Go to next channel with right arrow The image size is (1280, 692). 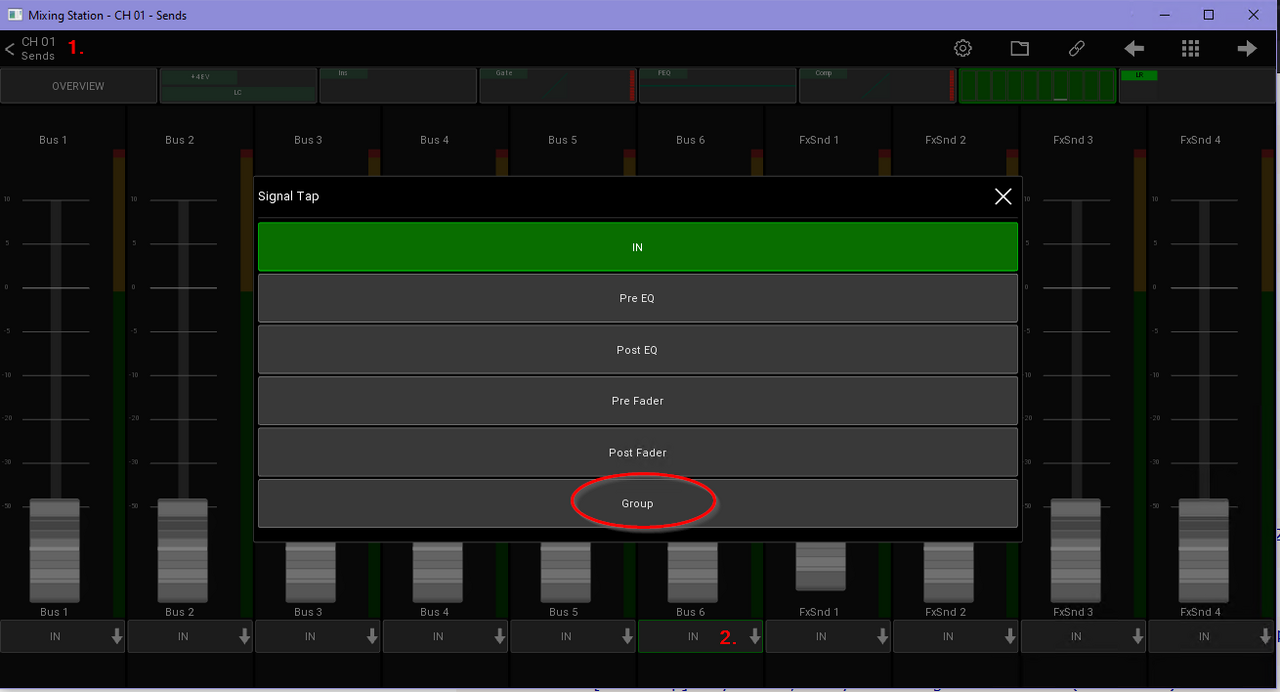(1247, 48)
